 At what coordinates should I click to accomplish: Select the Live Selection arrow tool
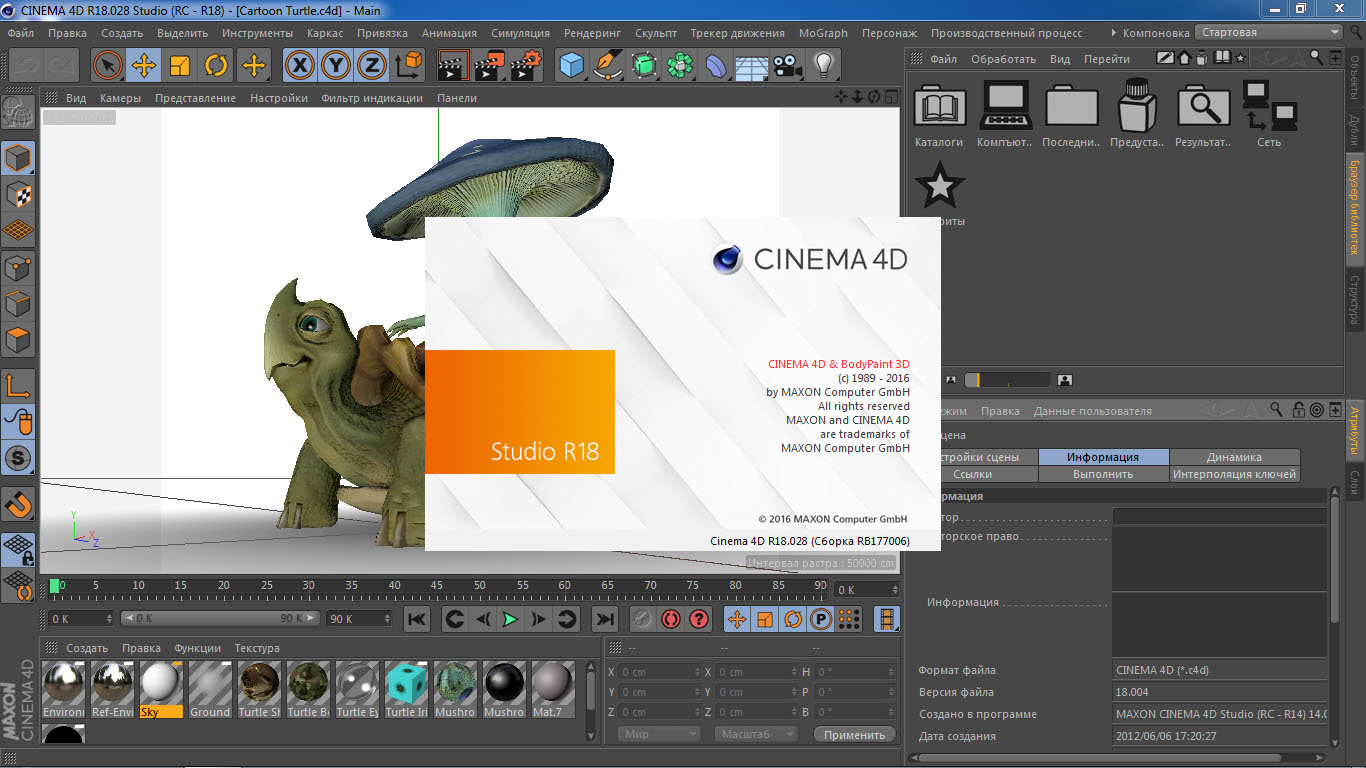coord(108,66)
